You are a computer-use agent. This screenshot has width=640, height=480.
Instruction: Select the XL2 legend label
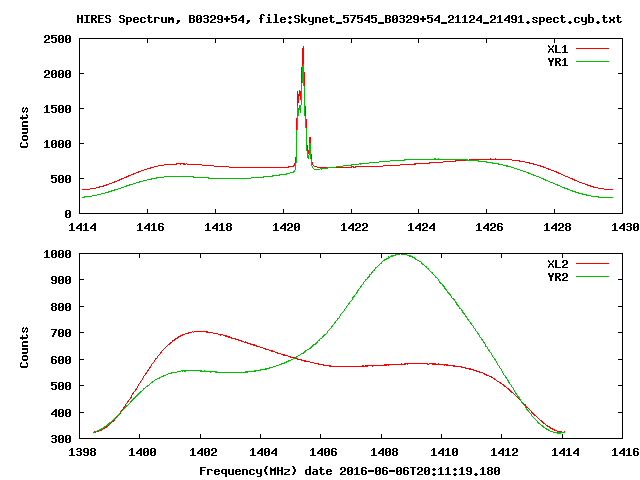558,264
